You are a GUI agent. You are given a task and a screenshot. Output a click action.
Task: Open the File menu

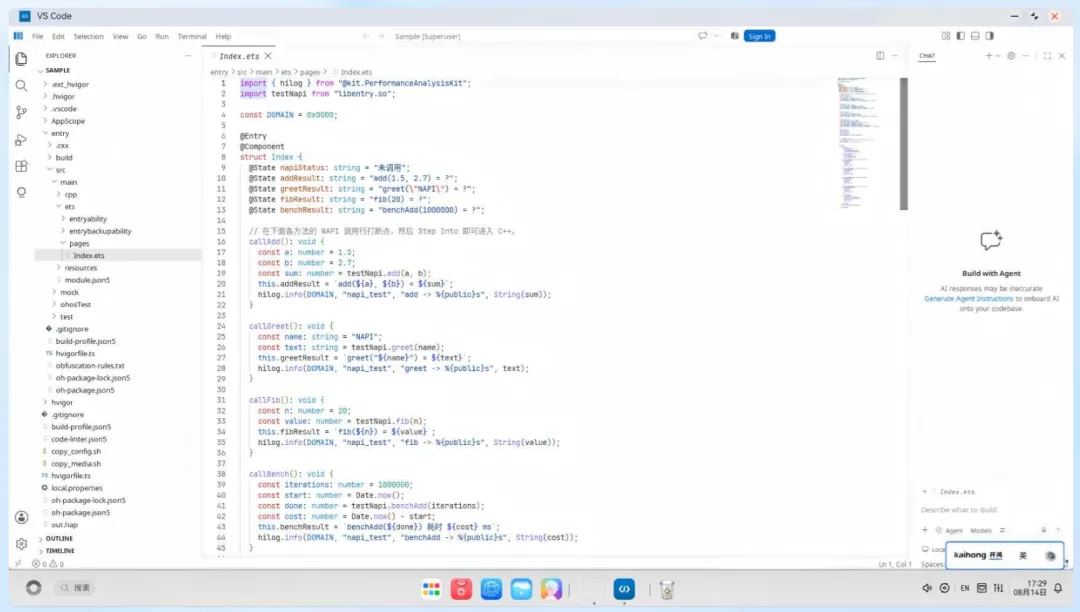[x=37, y=36]
